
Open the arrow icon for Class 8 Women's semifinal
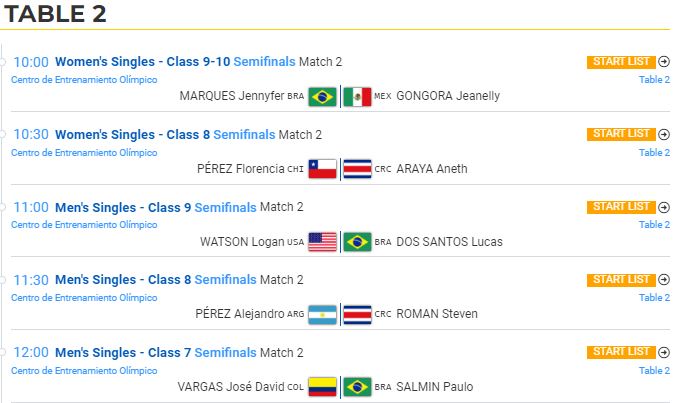(664, 134)
